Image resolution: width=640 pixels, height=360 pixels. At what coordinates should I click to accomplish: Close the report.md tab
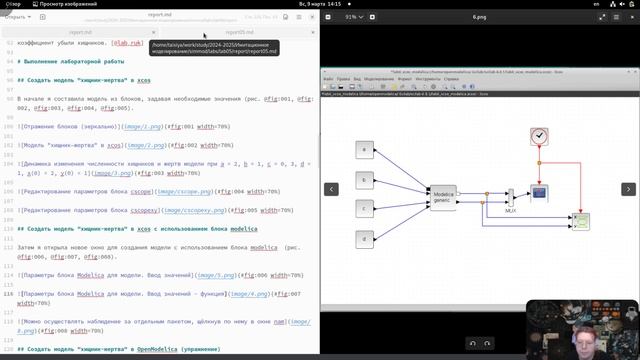[153, 32]
